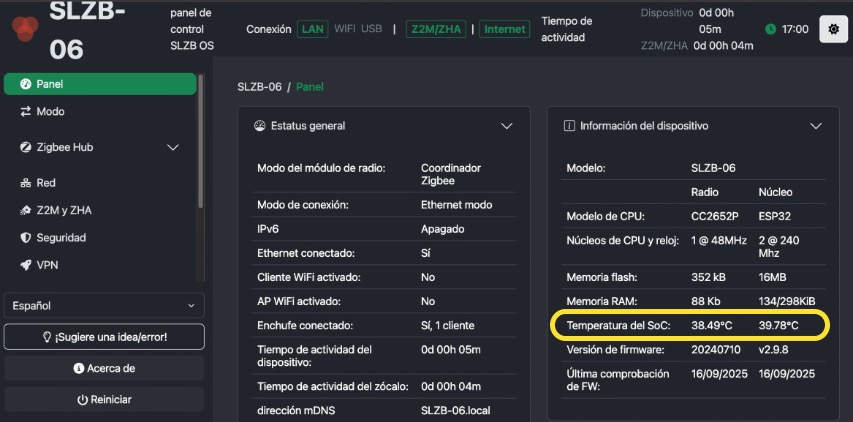Click the green clock icon beside 17:00

pos(770,29)
